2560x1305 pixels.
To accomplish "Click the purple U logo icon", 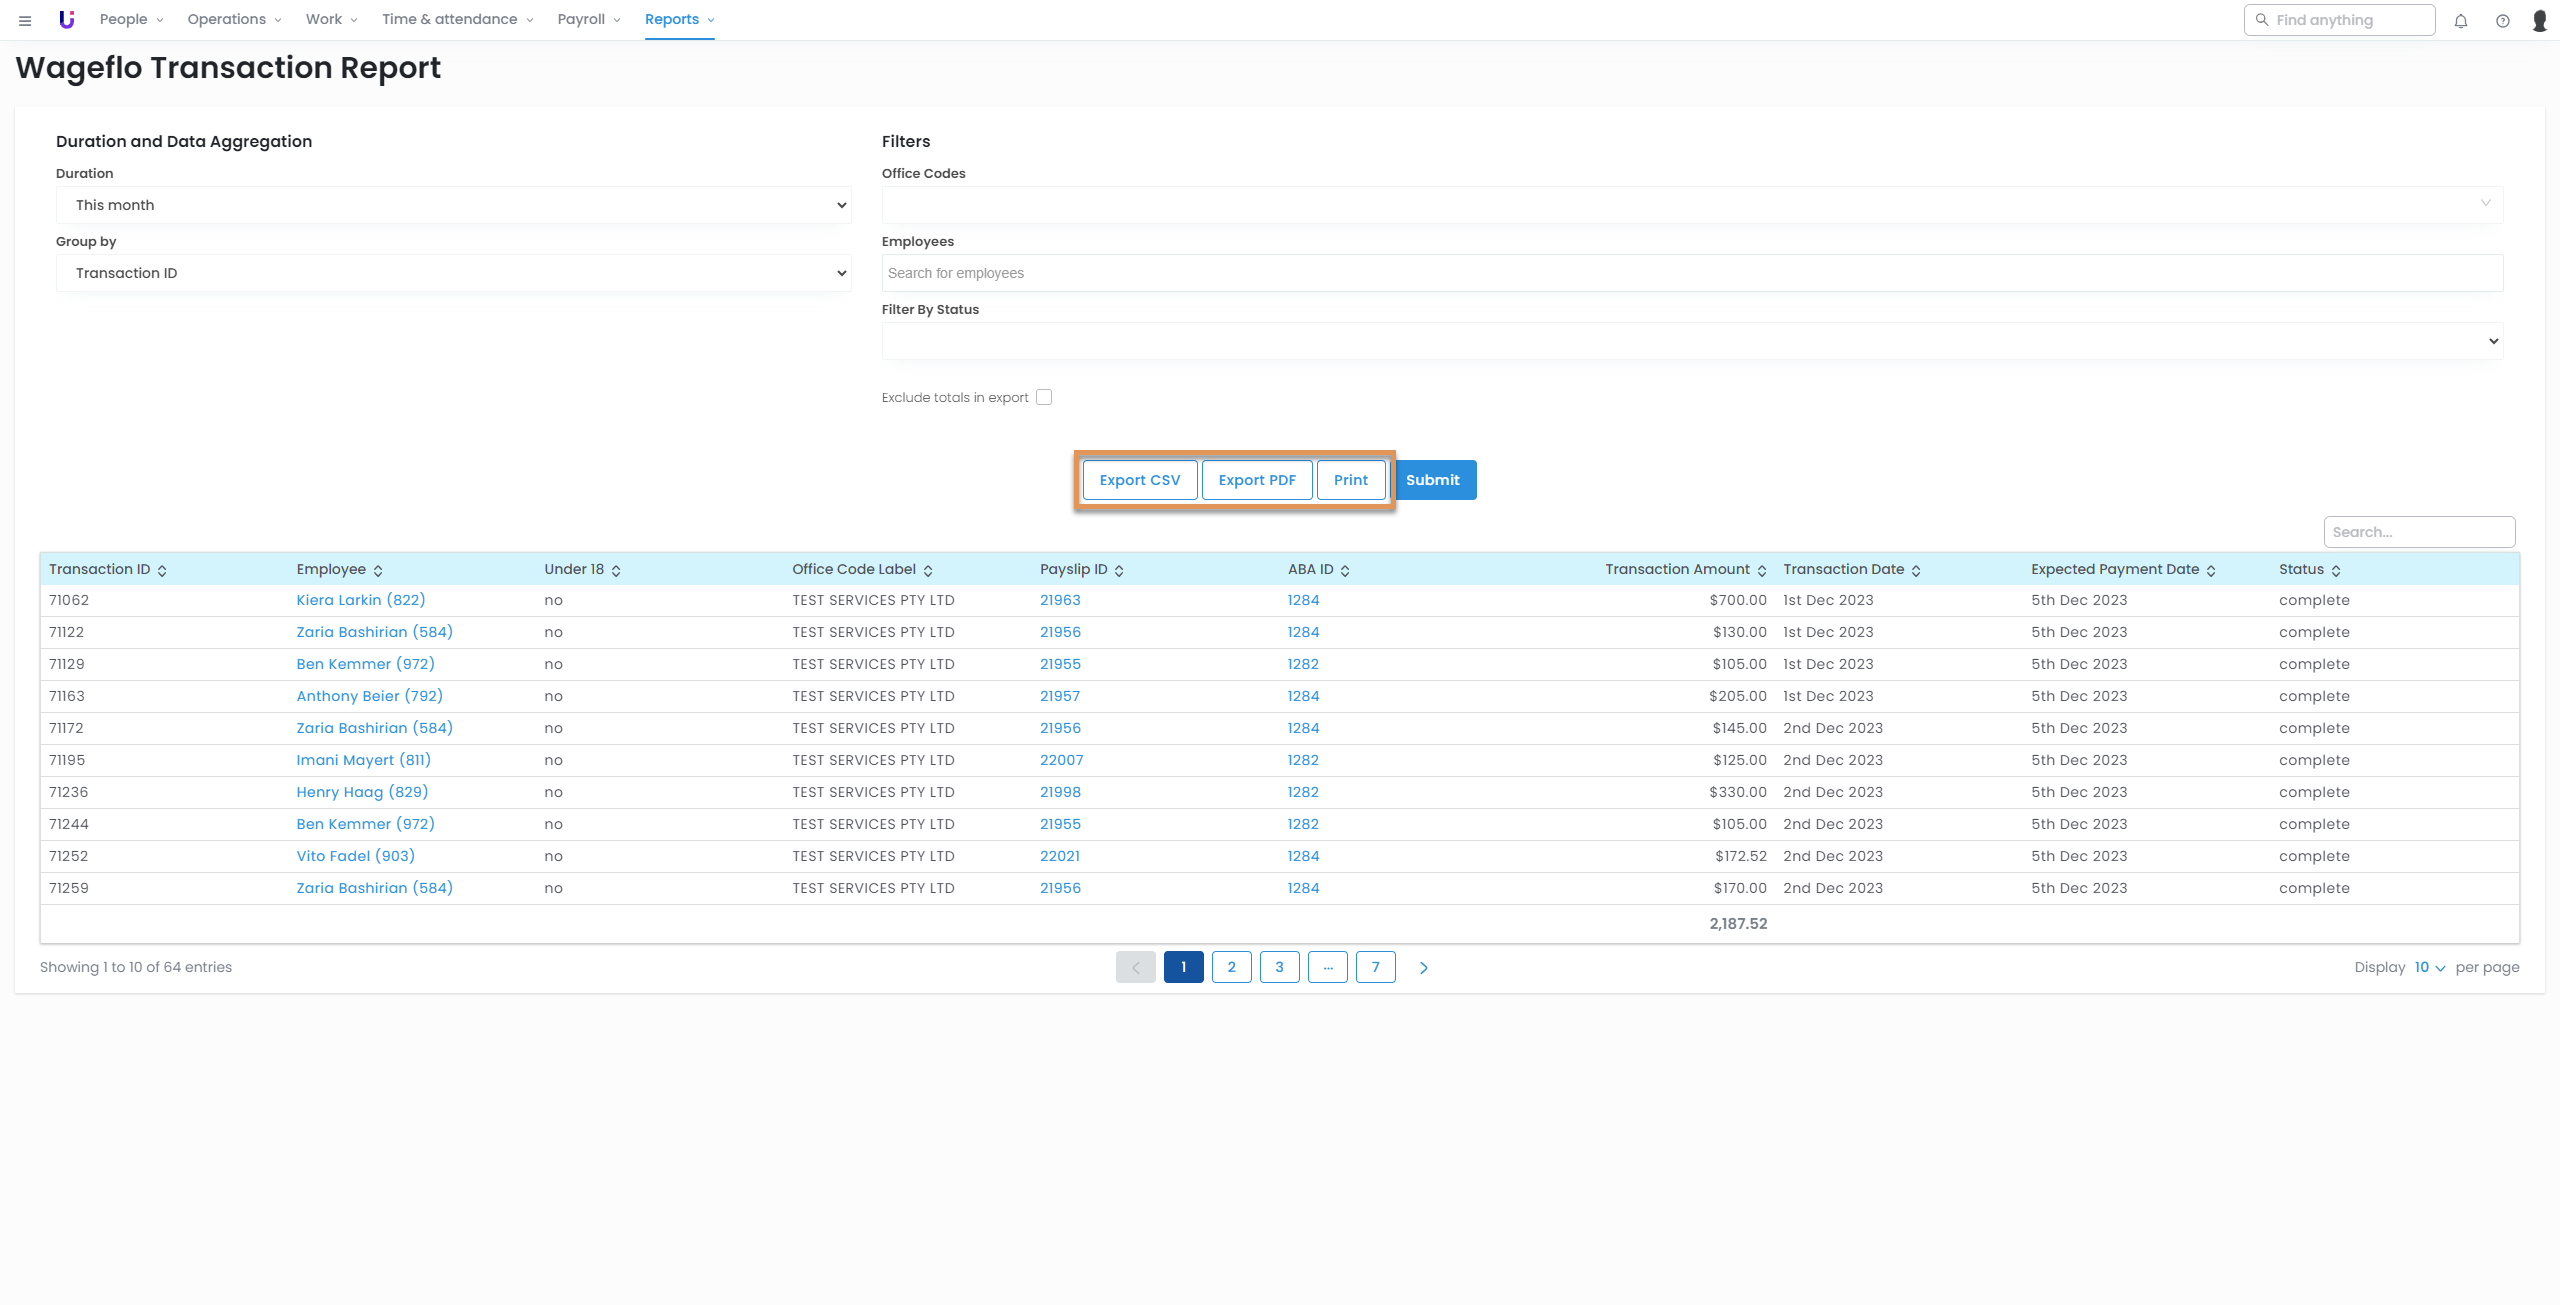I will pyautogui.click(x=66, y=19).
